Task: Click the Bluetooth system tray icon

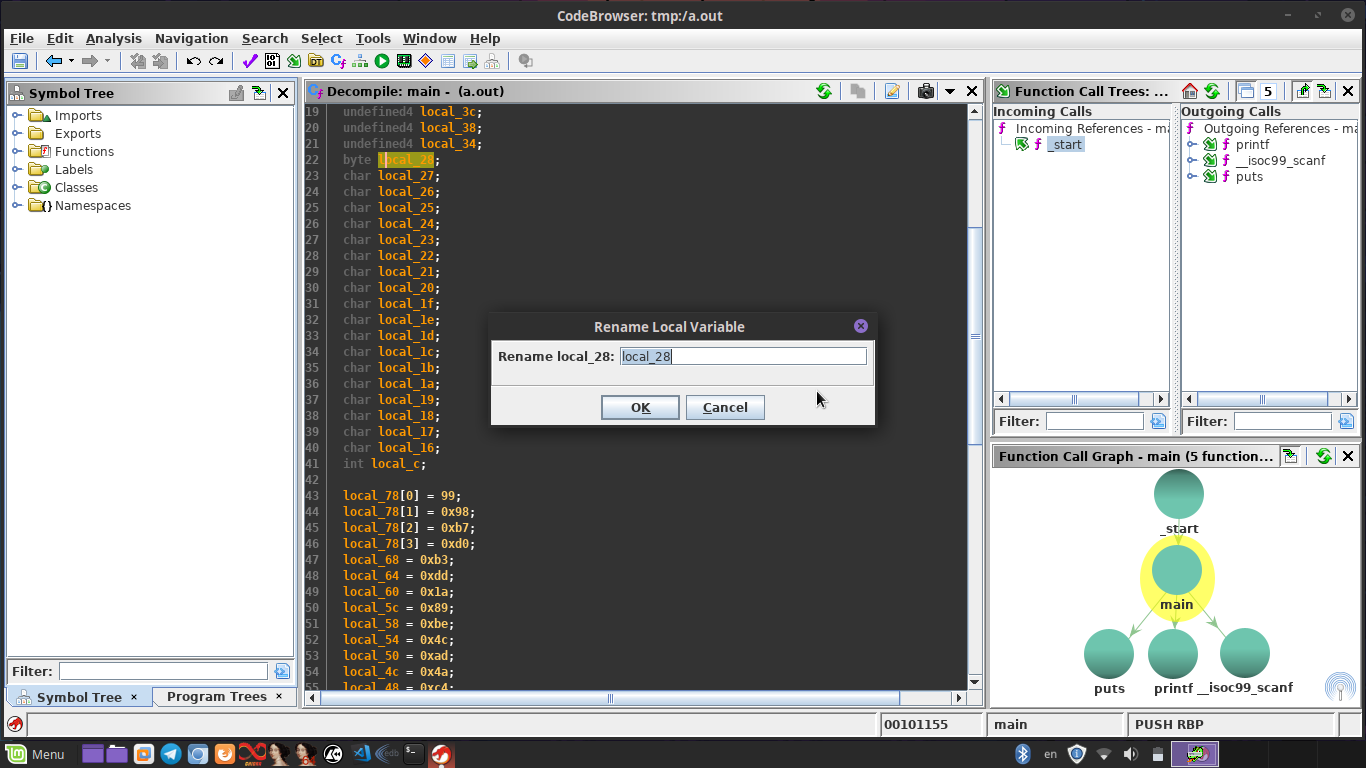Action: (1023, 754)
